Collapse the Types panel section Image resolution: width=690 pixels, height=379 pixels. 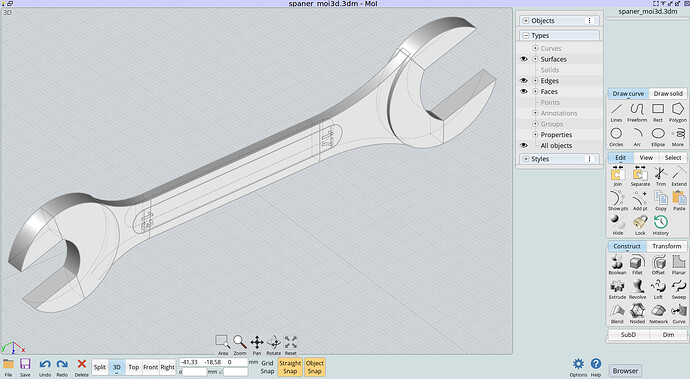pos(526,36)
